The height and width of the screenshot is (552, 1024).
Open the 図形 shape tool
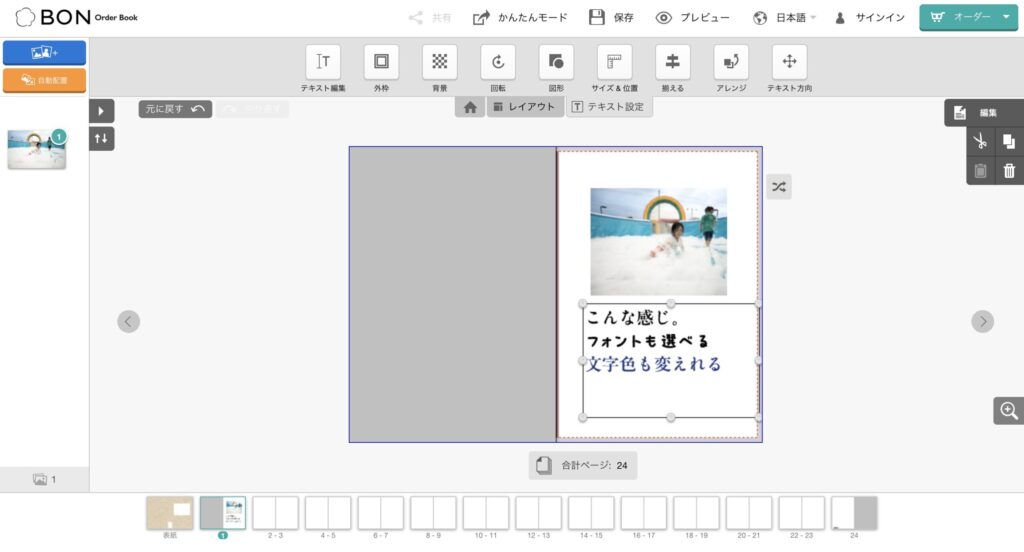(x=556, y=62)
